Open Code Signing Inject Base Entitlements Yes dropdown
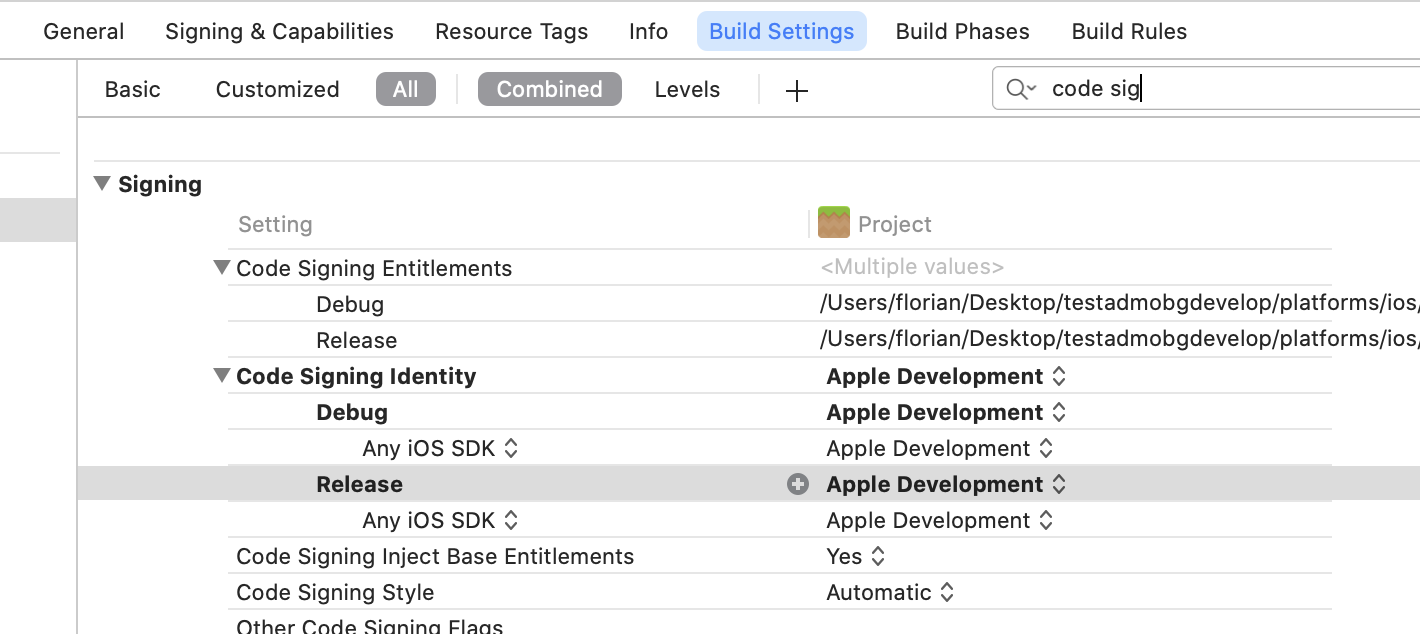This screenshot has height=634, width=1420. coord(856,557)
